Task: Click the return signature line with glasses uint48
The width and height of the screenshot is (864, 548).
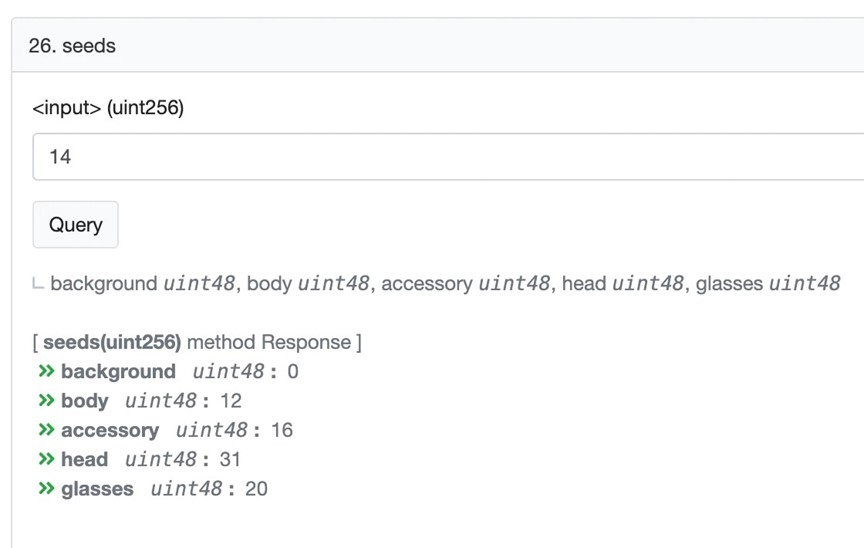Action: (445, 283)
